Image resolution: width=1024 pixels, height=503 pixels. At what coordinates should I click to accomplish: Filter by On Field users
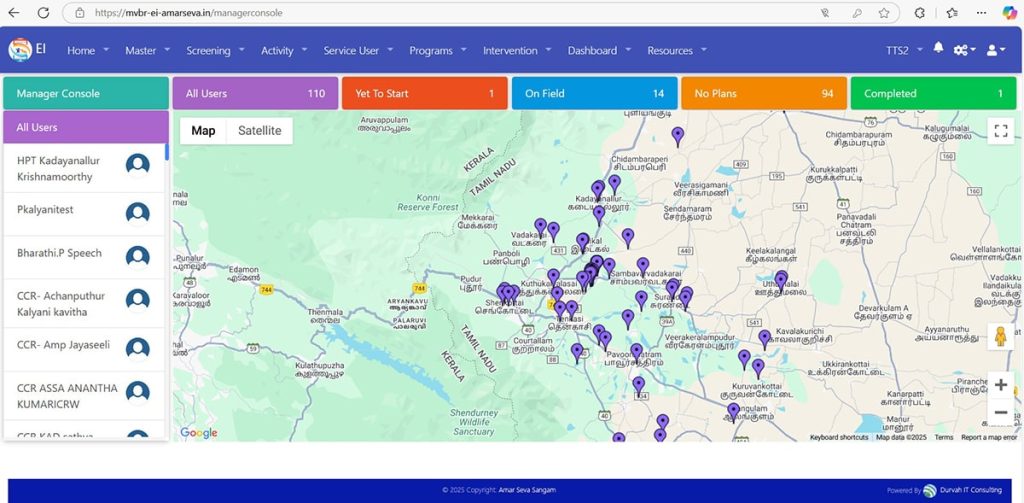594,94
